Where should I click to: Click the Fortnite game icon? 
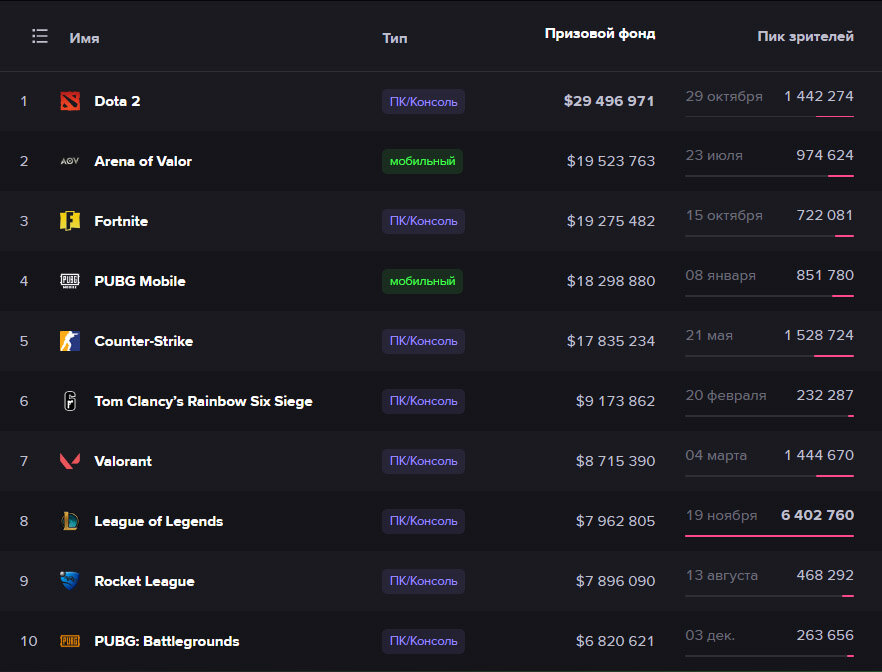pyautogui.click(x=69, y=221)
